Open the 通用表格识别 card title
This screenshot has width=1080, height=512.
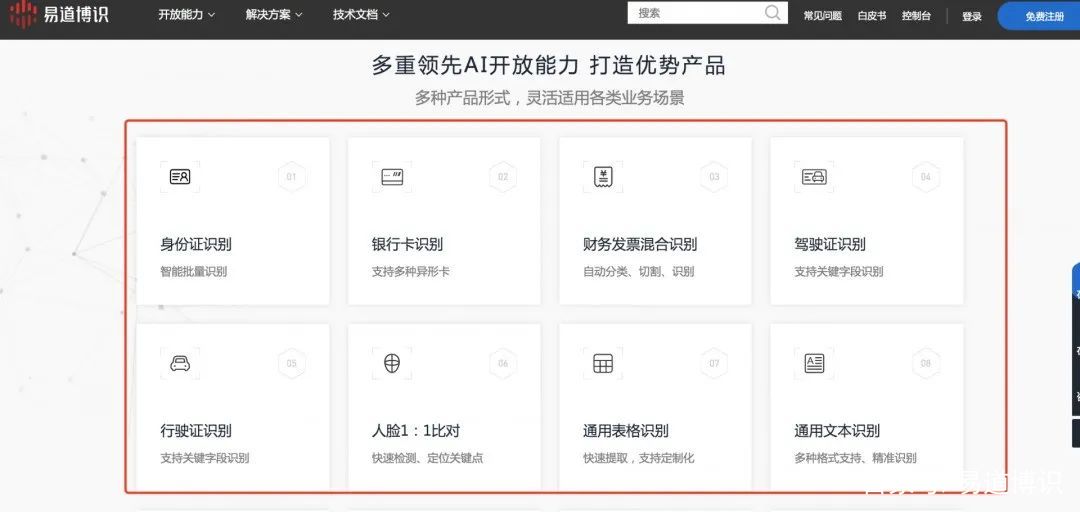(x=625, y=431)
